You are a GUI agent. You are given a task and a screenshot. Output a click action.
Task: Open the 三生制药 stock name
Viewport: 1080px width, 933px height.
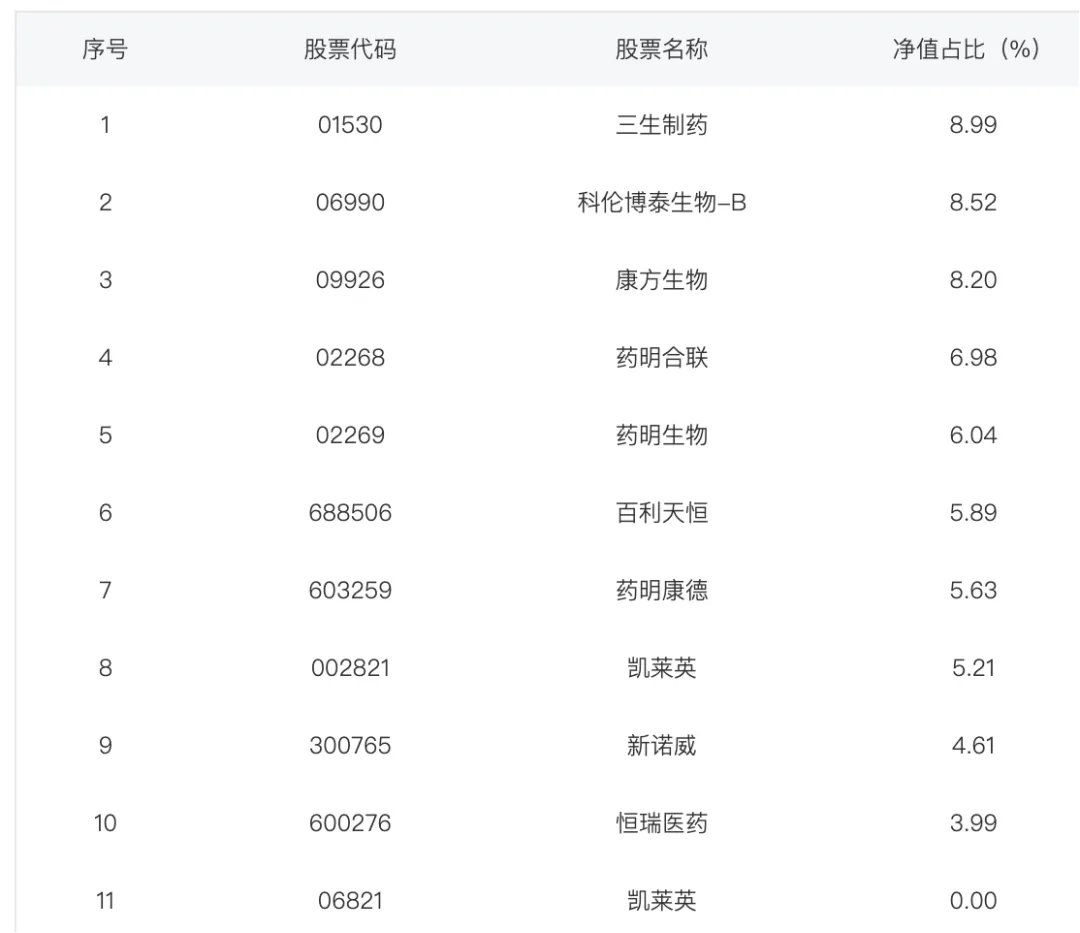pos(661,125)
